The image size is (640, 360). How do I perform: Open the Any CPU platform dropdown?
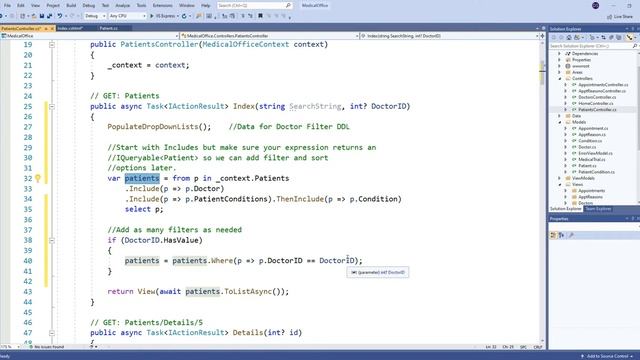click(x=127, y=16)
